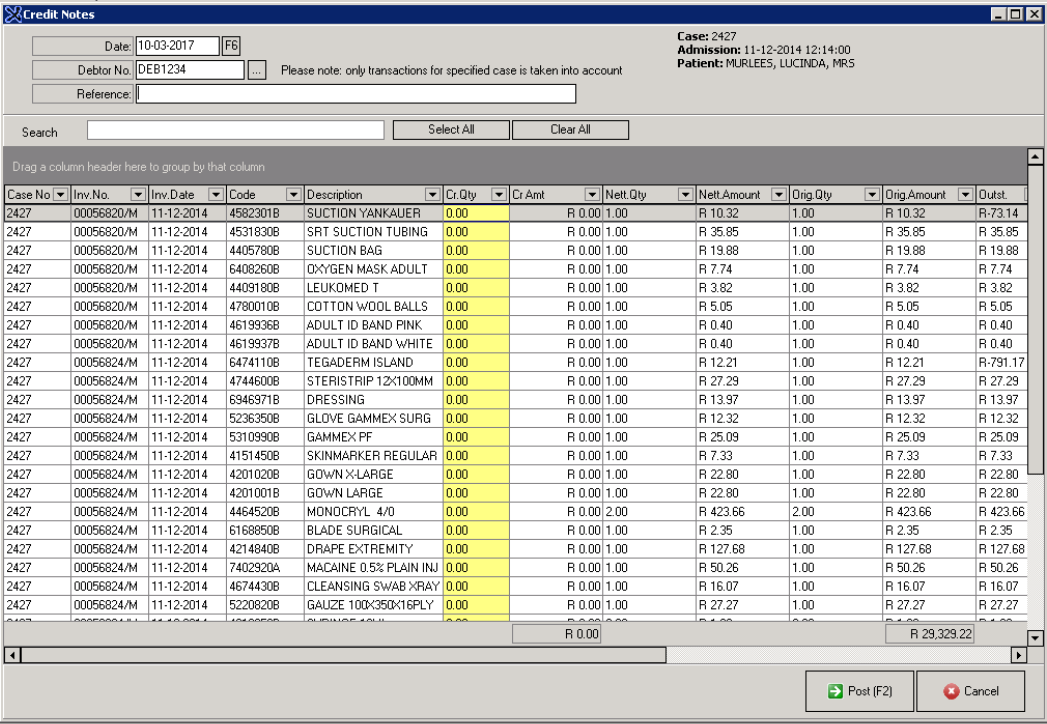1047x724 pixels.
Task: Clear selections with the Clear All button
Action: 570,129
